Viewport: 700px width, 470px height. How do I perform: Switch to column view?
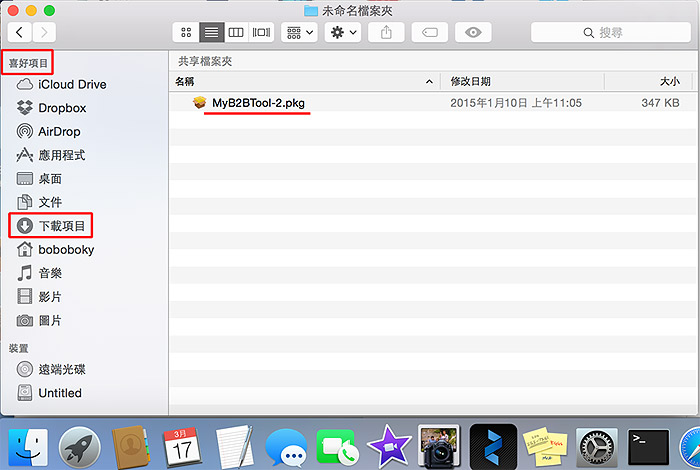tap(236, 32)
